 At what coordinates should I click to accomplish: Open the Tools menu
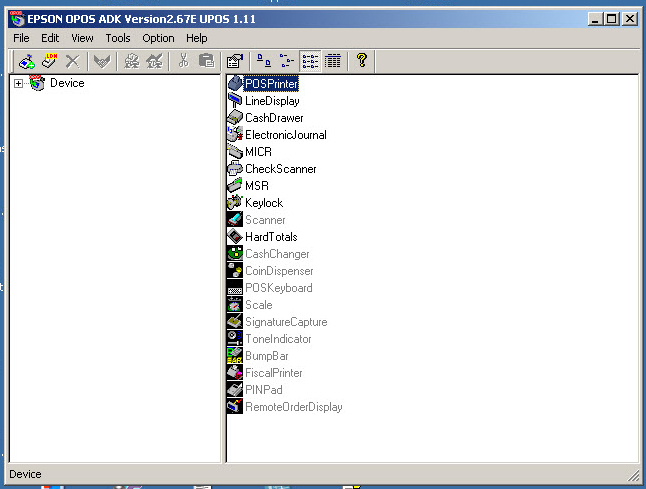pyautogui.click(x=118, y=38)
